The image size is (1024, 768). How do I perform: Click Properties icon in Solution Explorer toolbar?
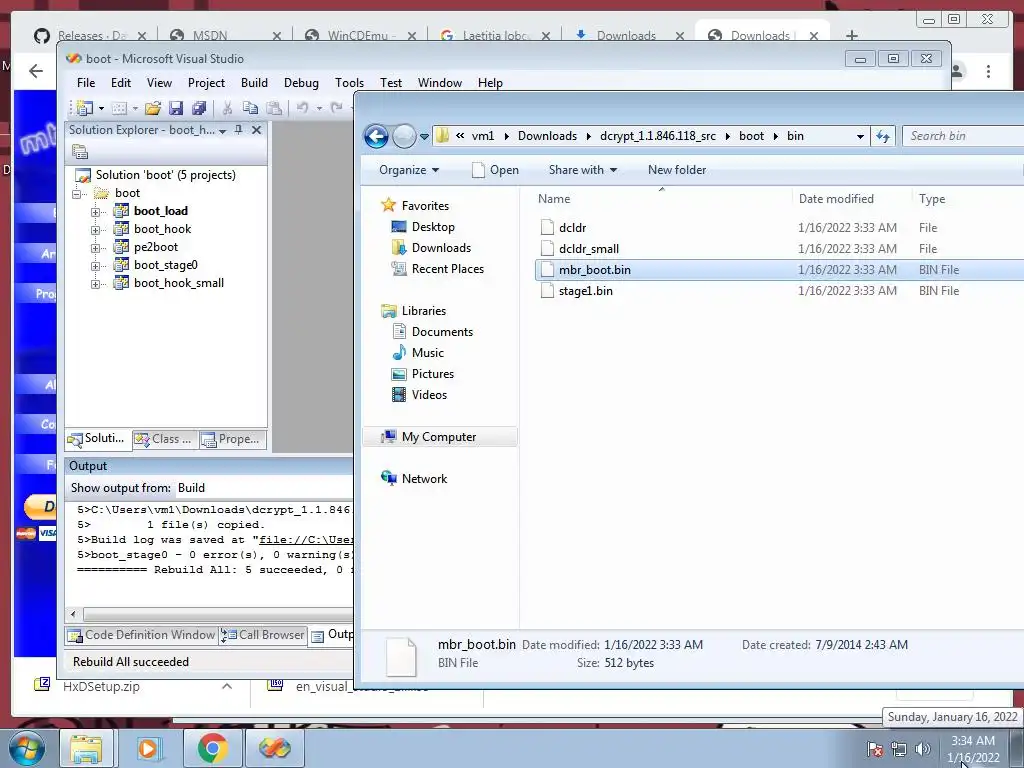point(80,152)
